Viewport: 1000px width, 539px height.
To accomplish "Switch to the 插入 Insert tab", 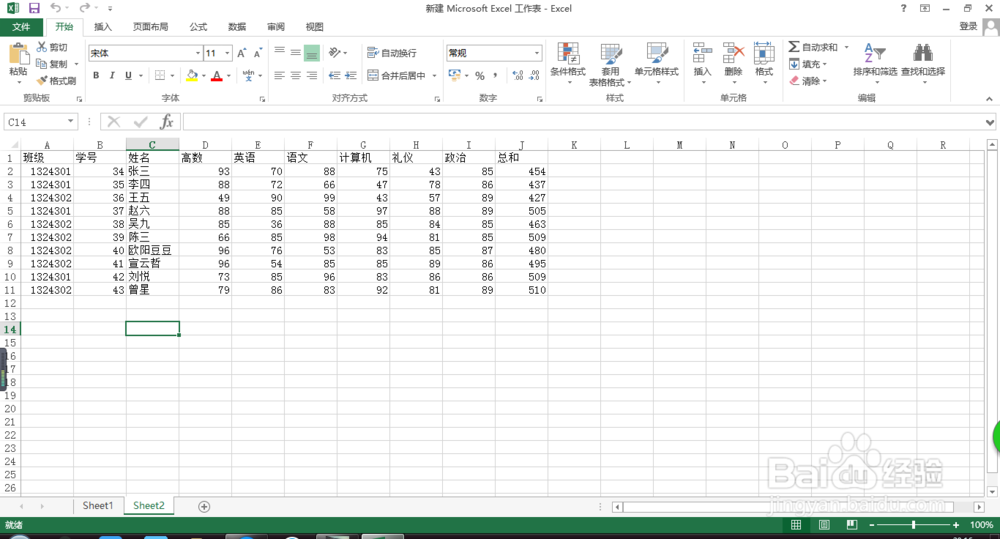I will [x=103, y=27].
